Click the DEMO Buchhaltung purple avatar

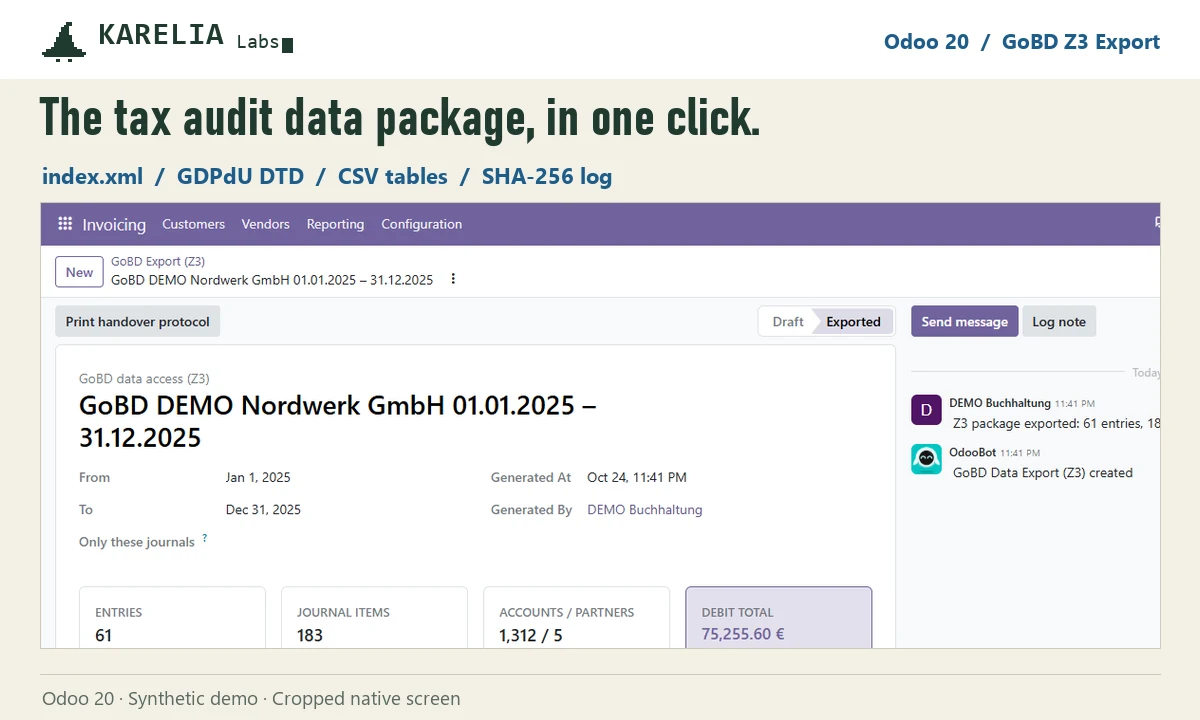(926, 410)
